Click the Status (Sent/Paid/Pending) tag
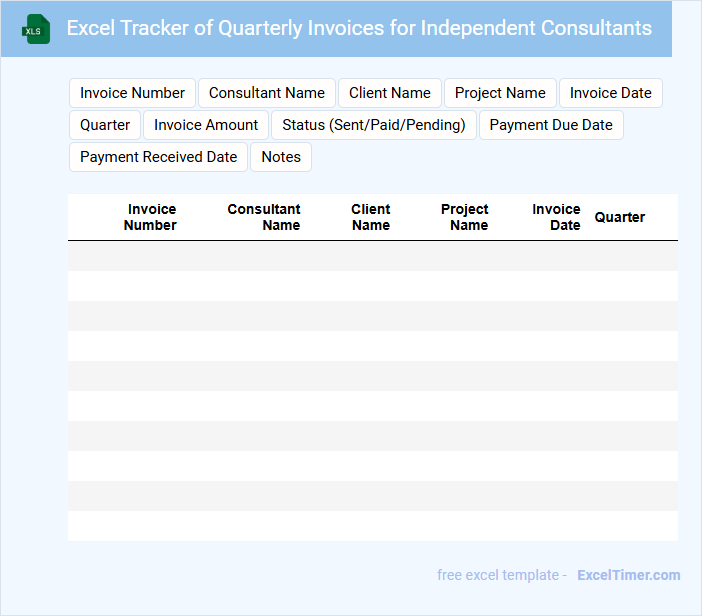 [x=373, y=125]
